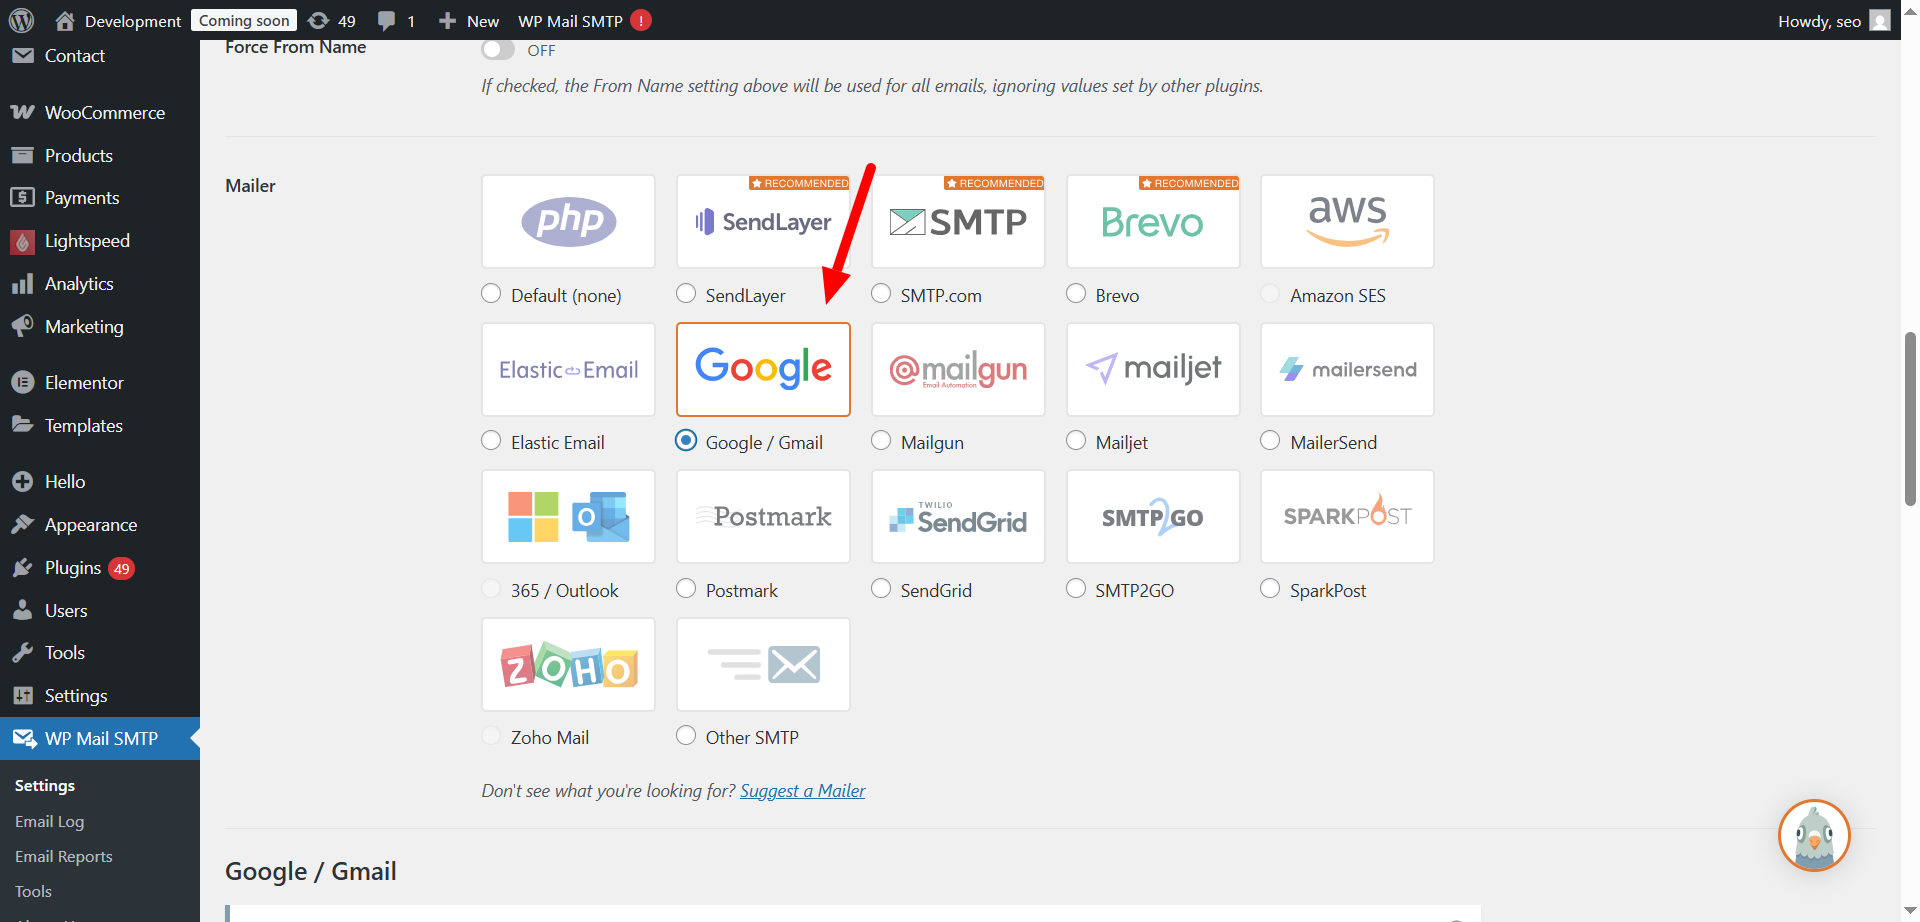
Task: Select the SendGrid radio button
Action: pos(881,588)
